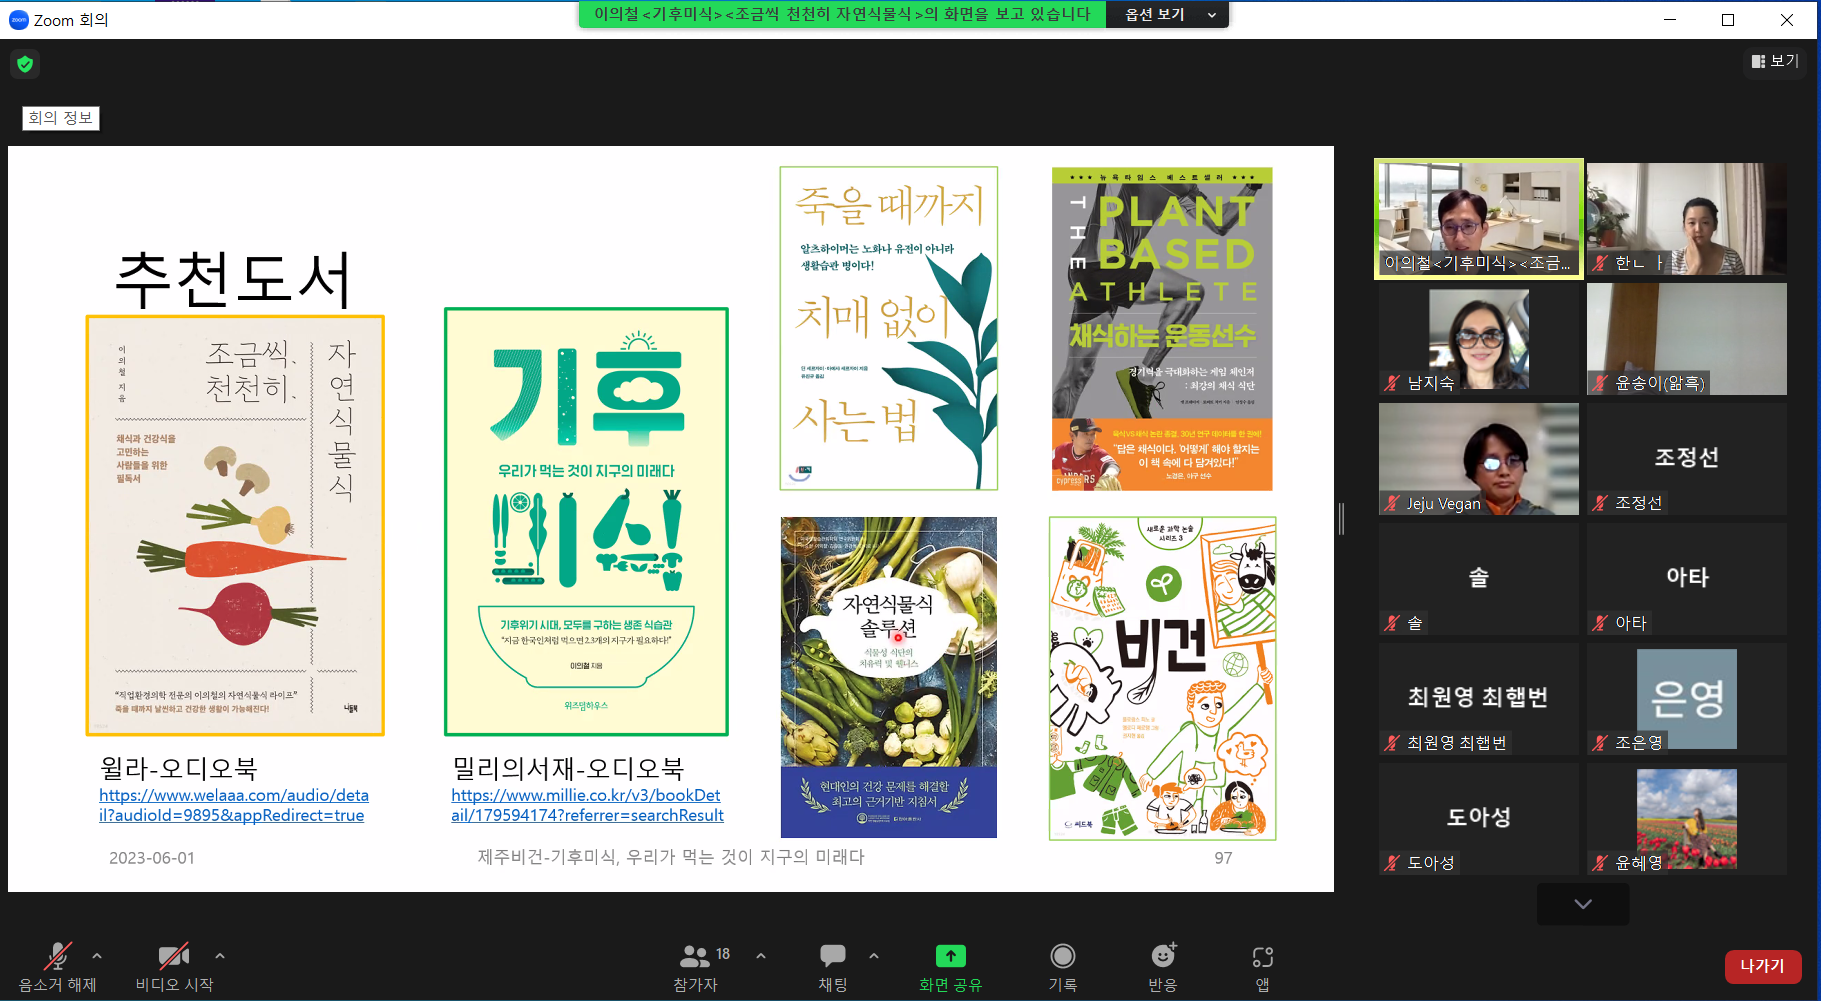Click the participant count 18 label
This screenshot has height=1001, width=1821.
pyautogui.click(x=723, y=954)
